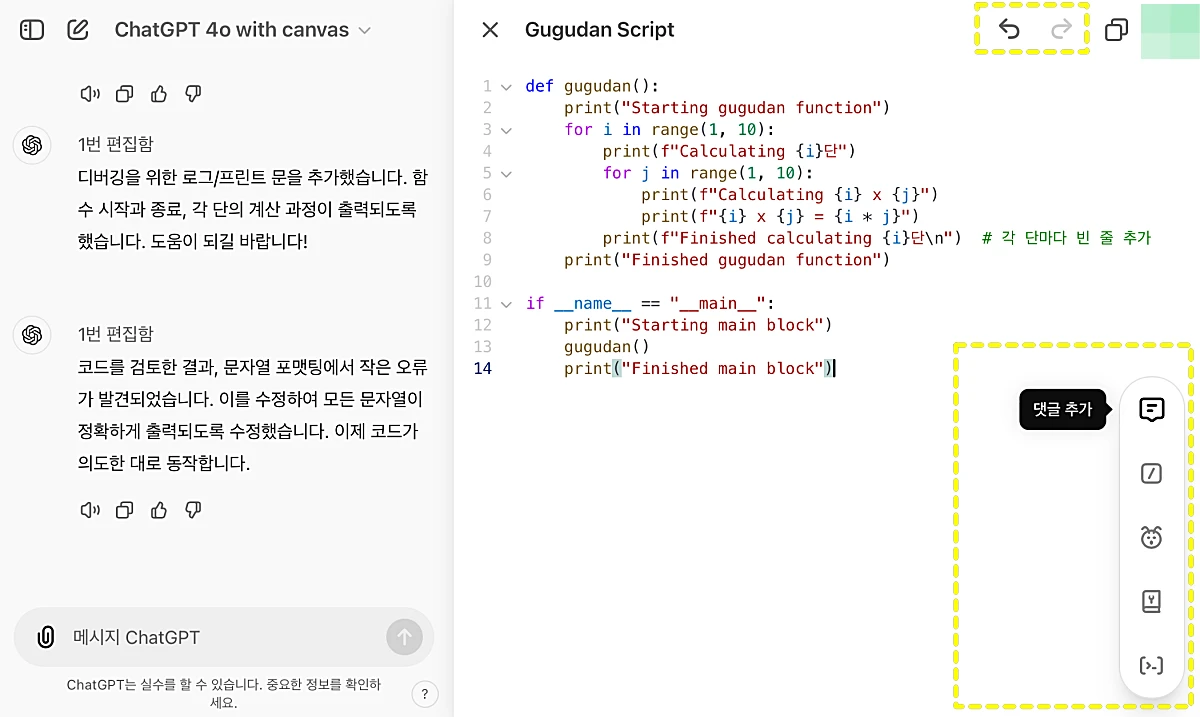Thumbs up the top message
1200x717 pixels.
pos(159,94)
